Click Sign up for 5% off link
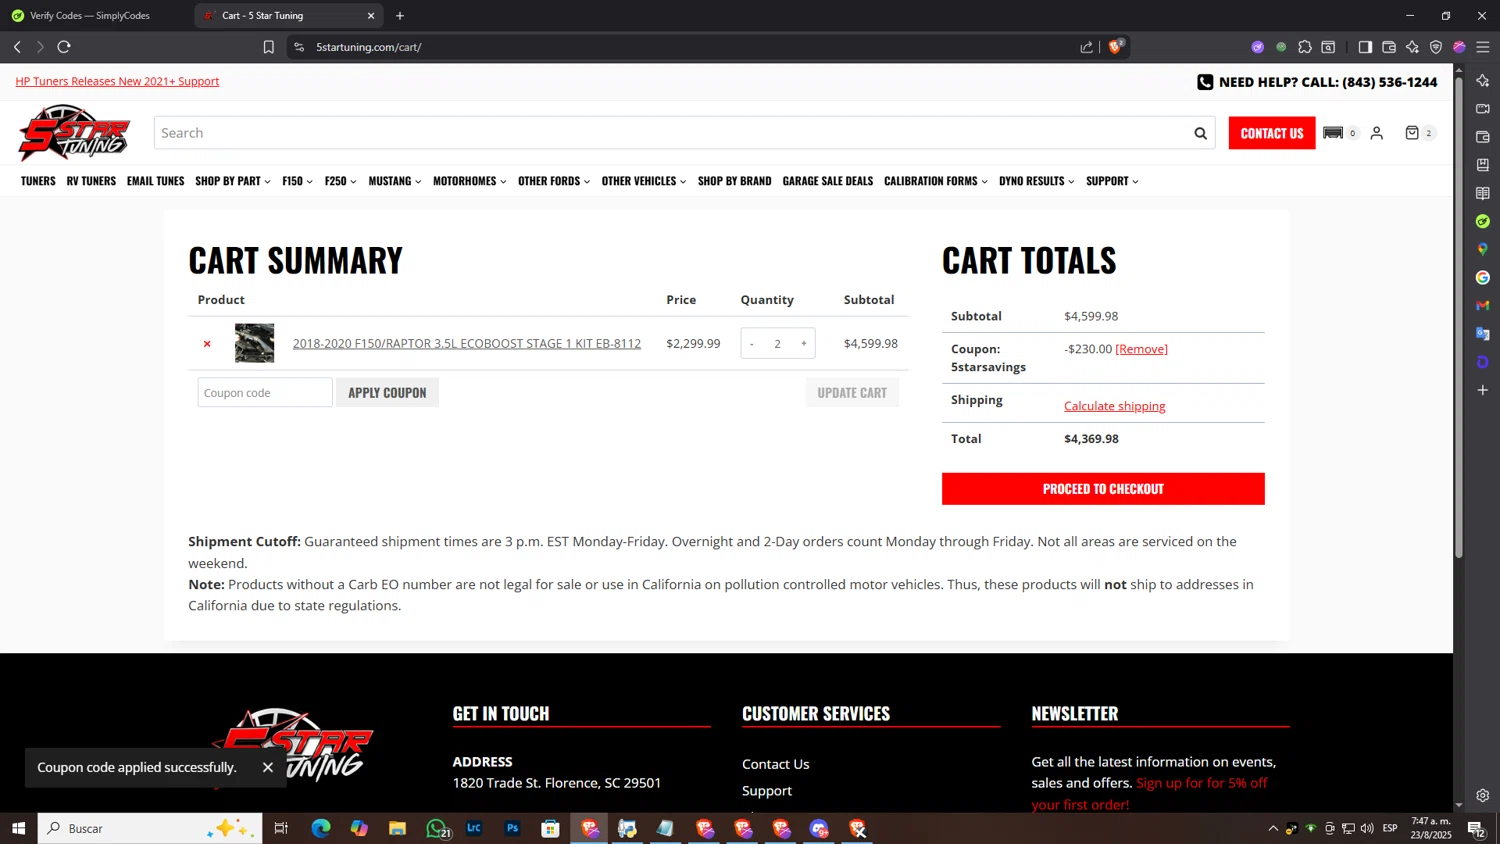Image resolution: width=1500 pixels, height=844 pixels. click(1150, 794)
